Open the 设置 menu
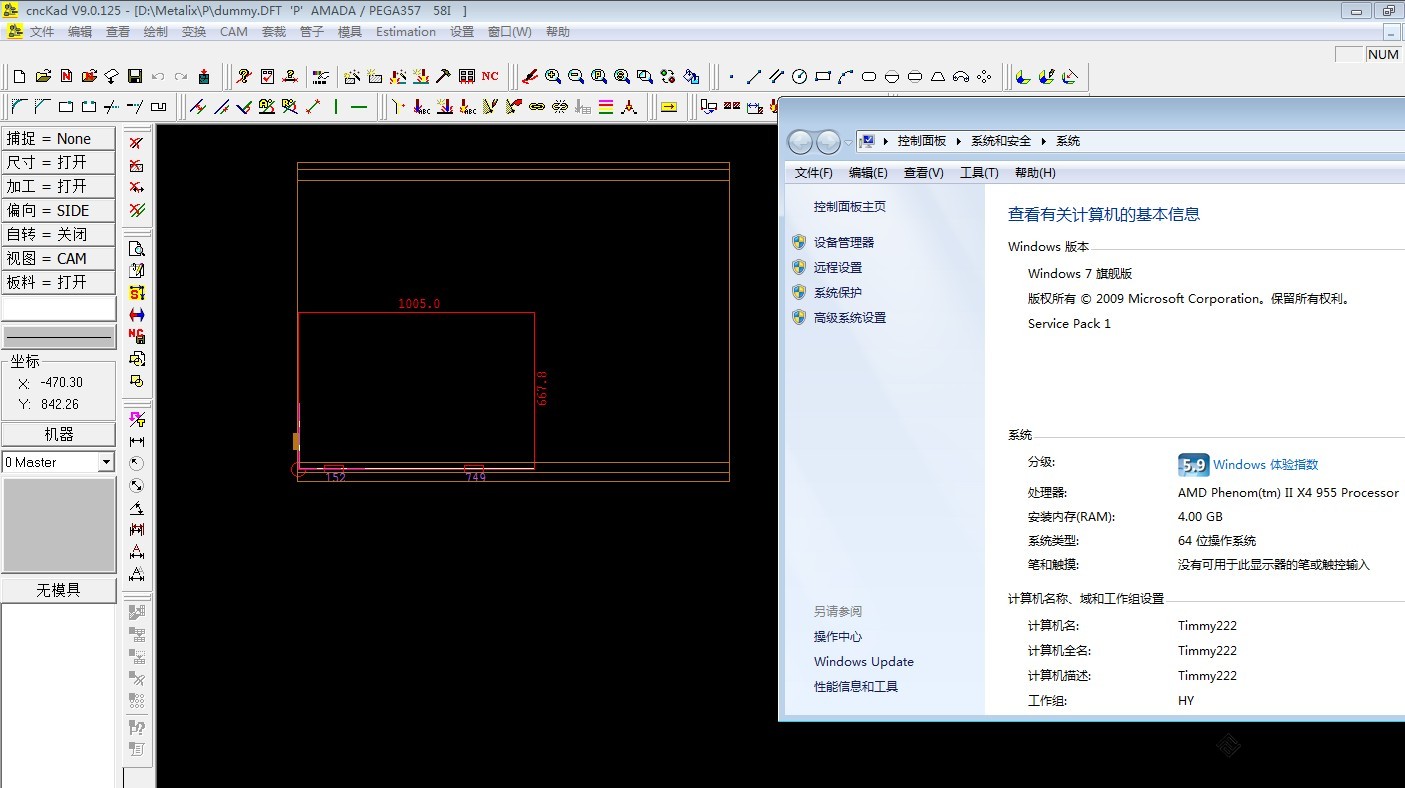The image size is (1405, 788). coord(462,32)
